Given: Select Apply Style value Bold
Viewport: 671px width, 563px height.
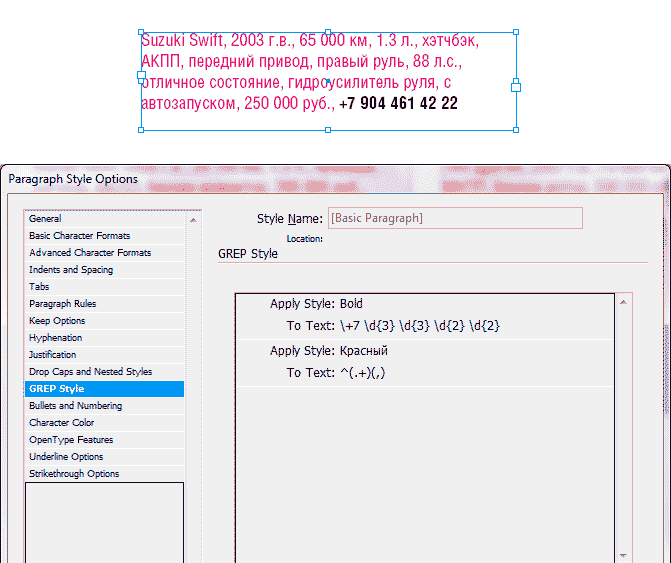Looking at the screenshot, I should tap(351, 304).
